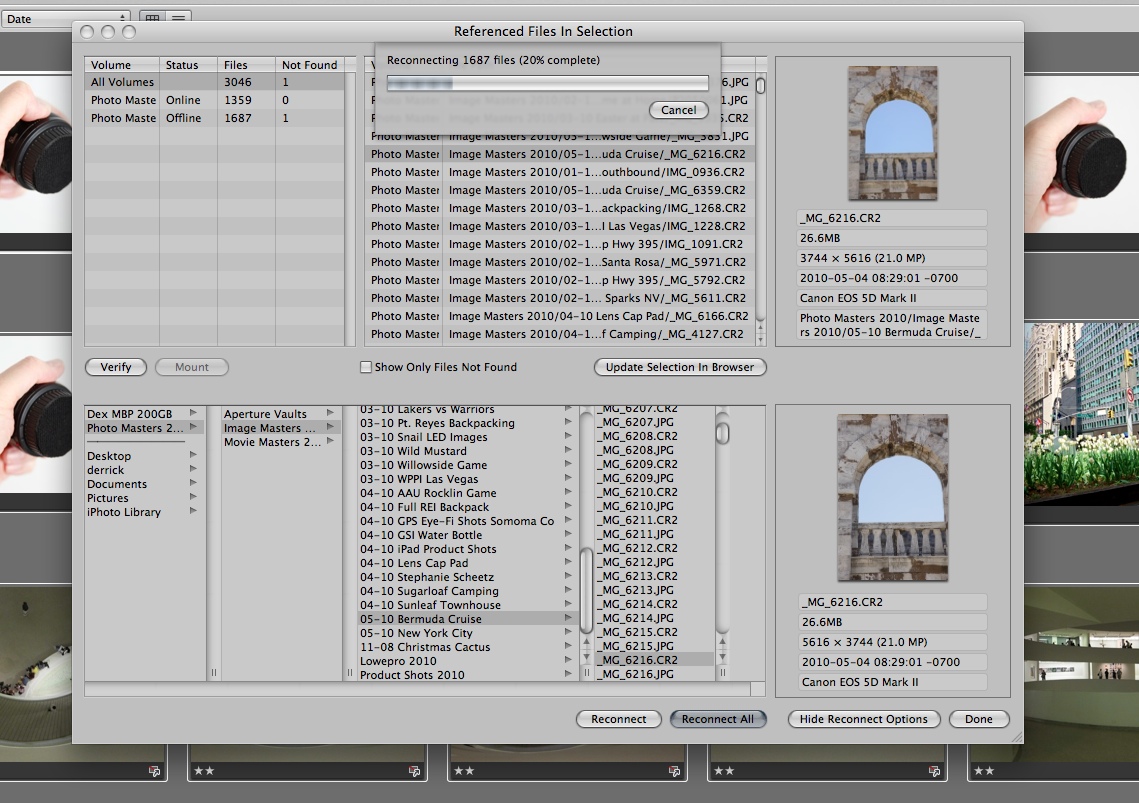The width and height of the screenshot is (1139, 803).
Task: Select _MG_6212.CR2 in file list
Action: coord(638,548)
